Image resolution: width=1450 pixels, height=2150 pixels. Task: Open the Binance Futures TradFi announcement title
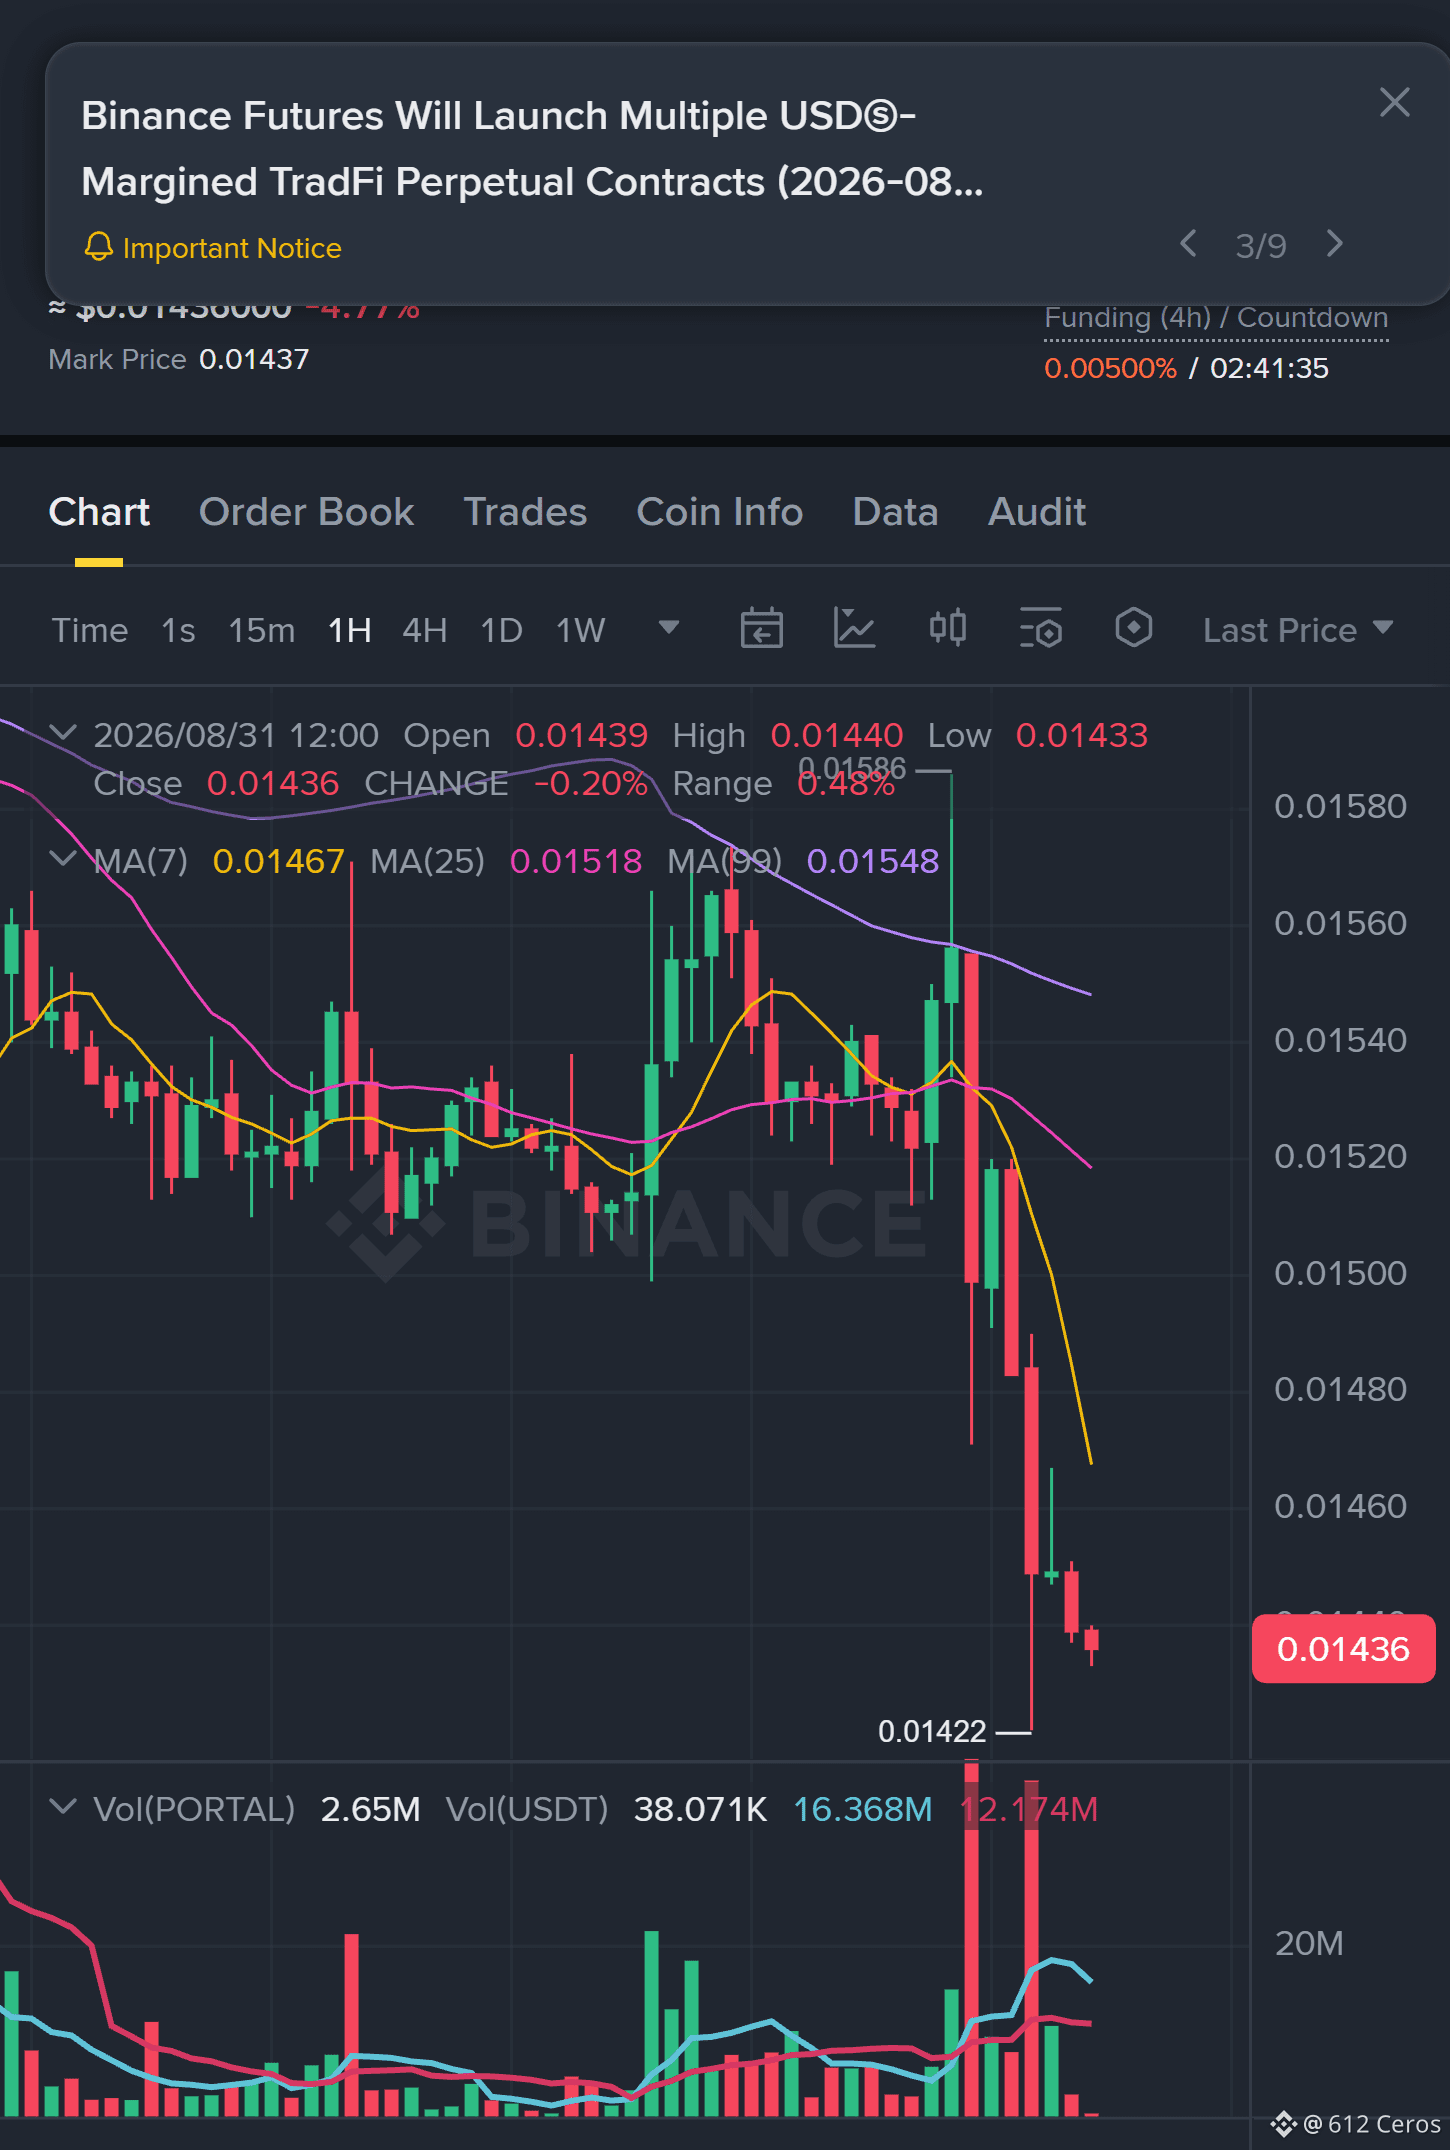pyautogui.click(x=532, y=149)
